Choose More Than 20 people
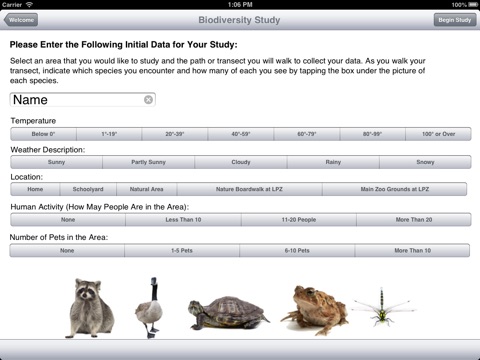 pos(414,220)
